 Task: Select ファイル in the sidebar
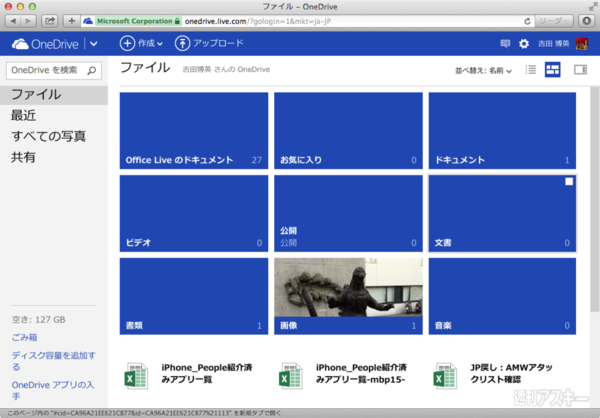click(x=54, y=95)
